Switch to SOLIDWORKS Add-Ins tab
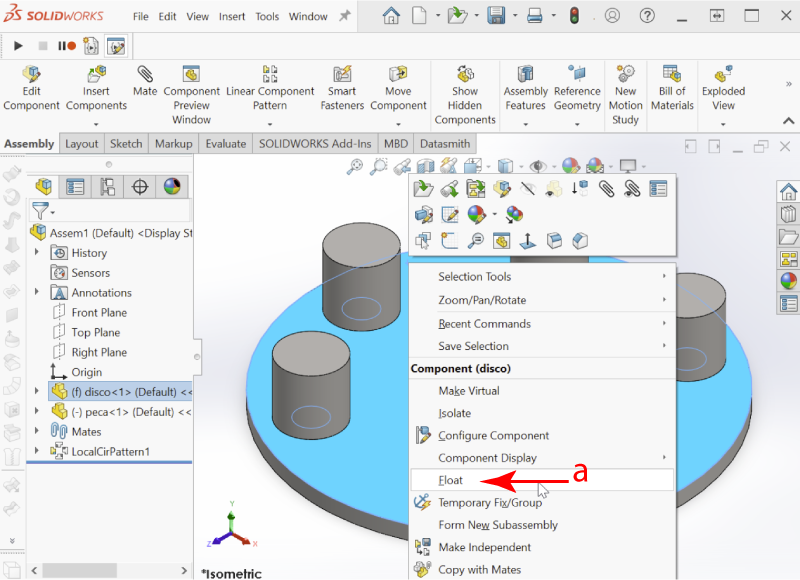Viewport: 800px width, 580px height. click(315, 144)
